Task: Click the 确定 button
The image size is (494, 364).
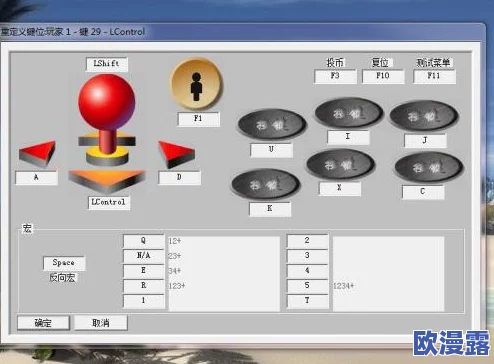Action: (x=43, y=323)
